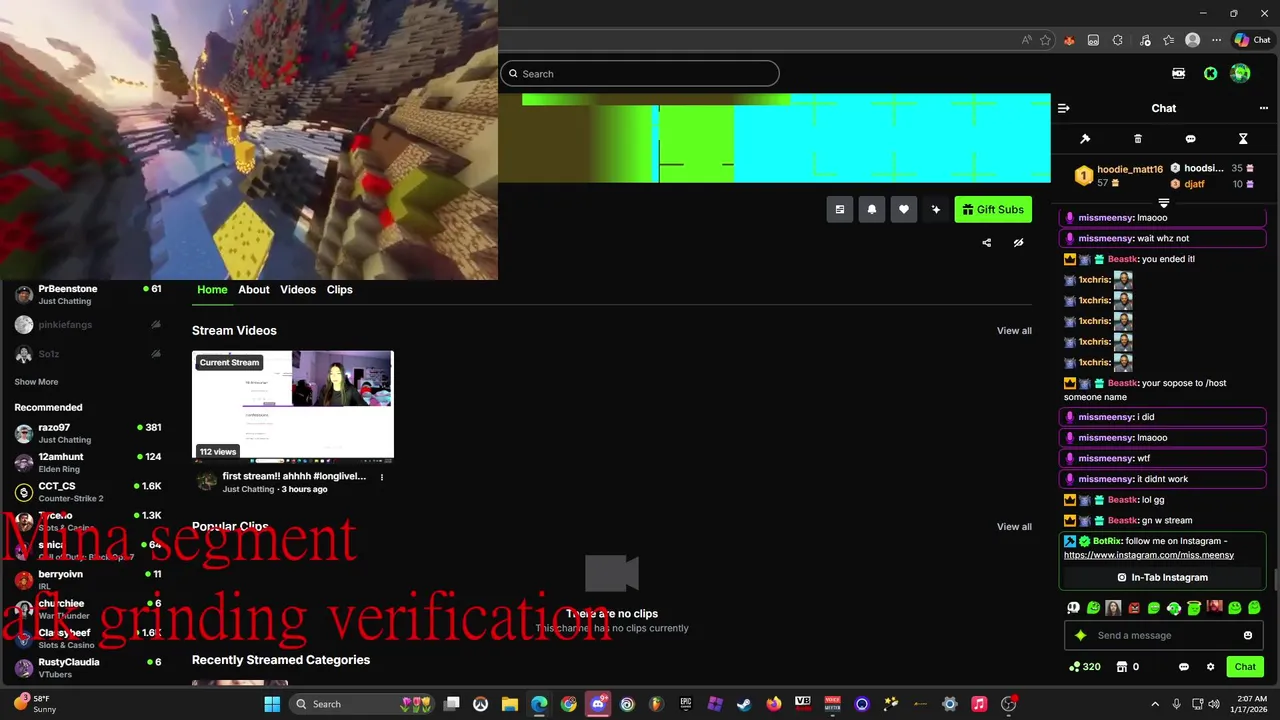Click the green circle icon beside the profile avatar
This screenshot has width=1280, height=720.
point(1210,73)
